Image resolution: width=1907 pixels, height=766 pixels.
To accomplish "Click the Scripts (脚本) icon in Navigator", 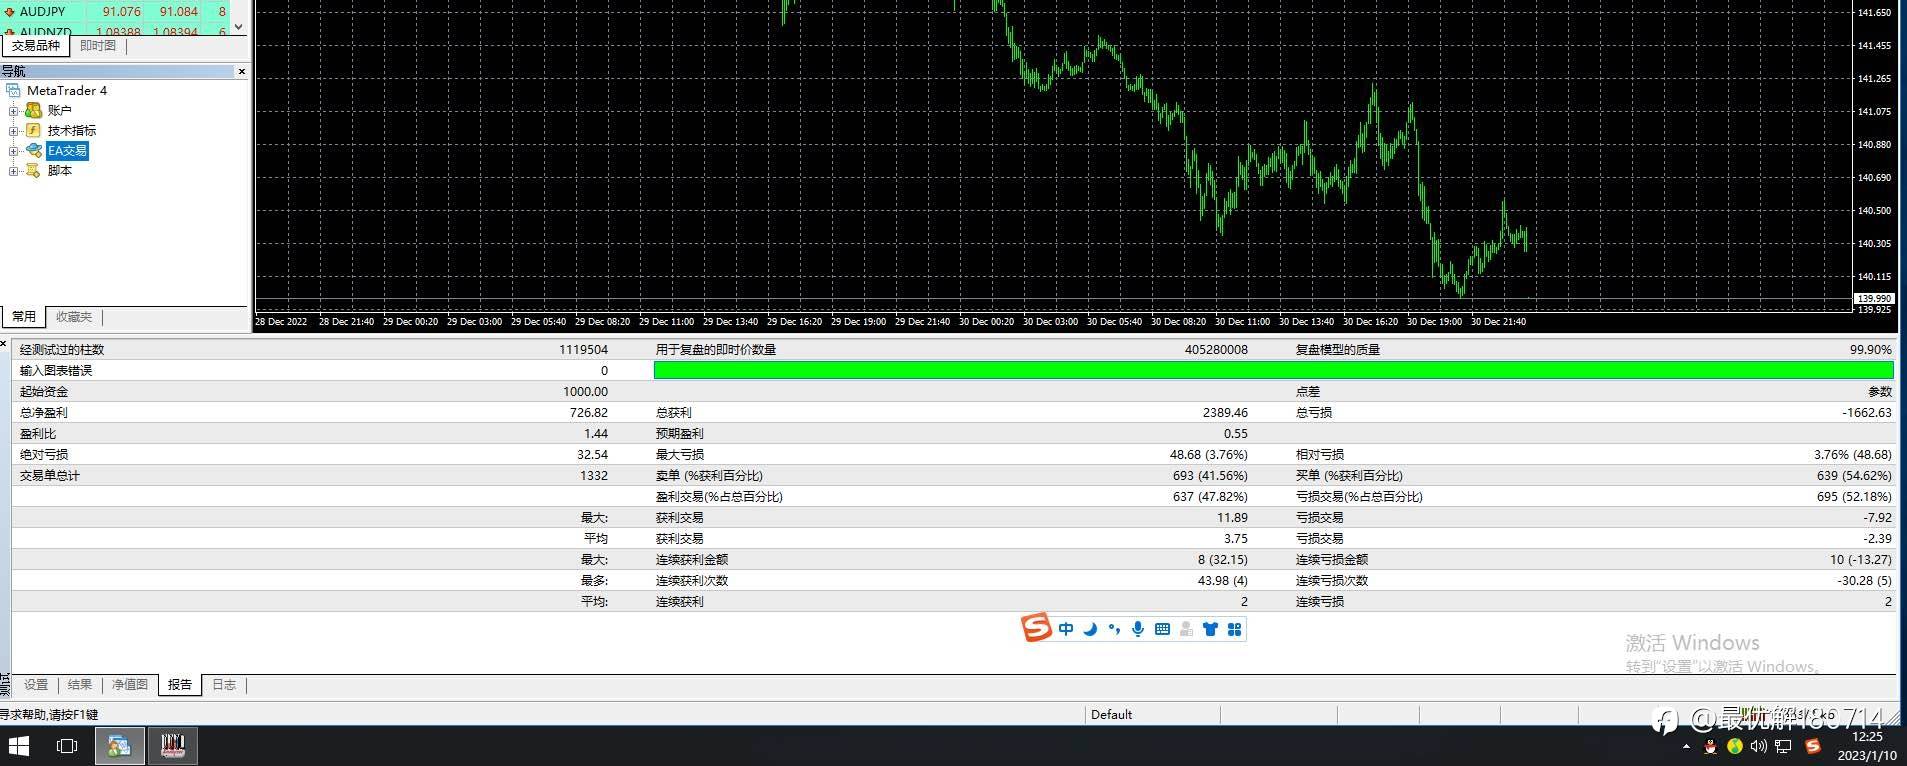I will pos(33,170).
